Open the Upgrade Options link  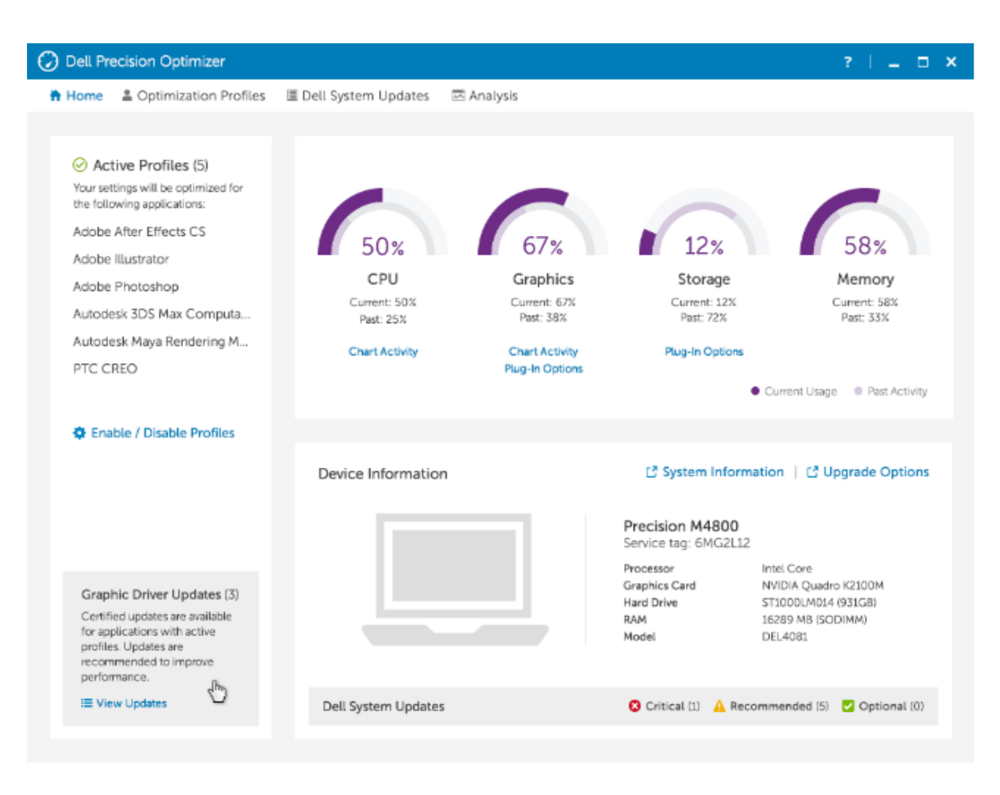867,472
